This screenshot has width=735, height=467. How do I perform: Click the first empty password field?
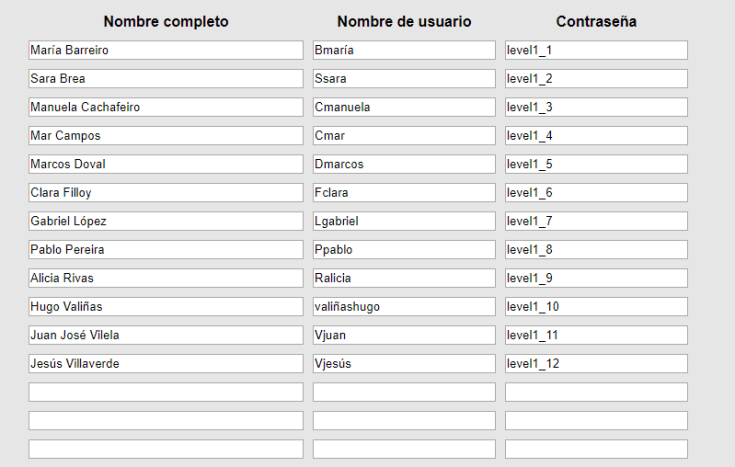pyautogui.click(x=596, y=392)
